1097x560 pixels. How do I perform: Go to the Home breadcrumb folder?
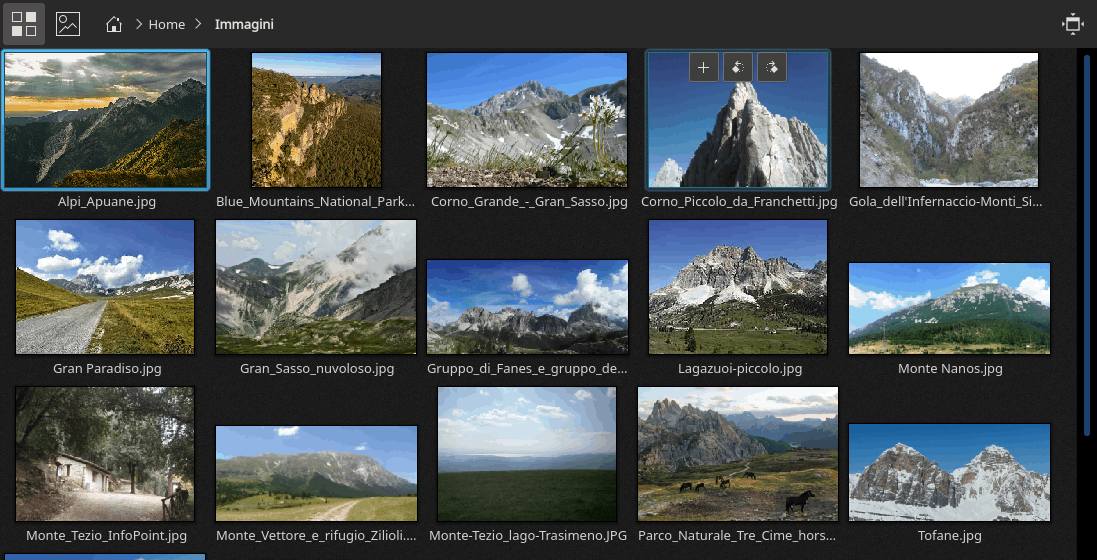pyautogui.click(x=167, y=24)
